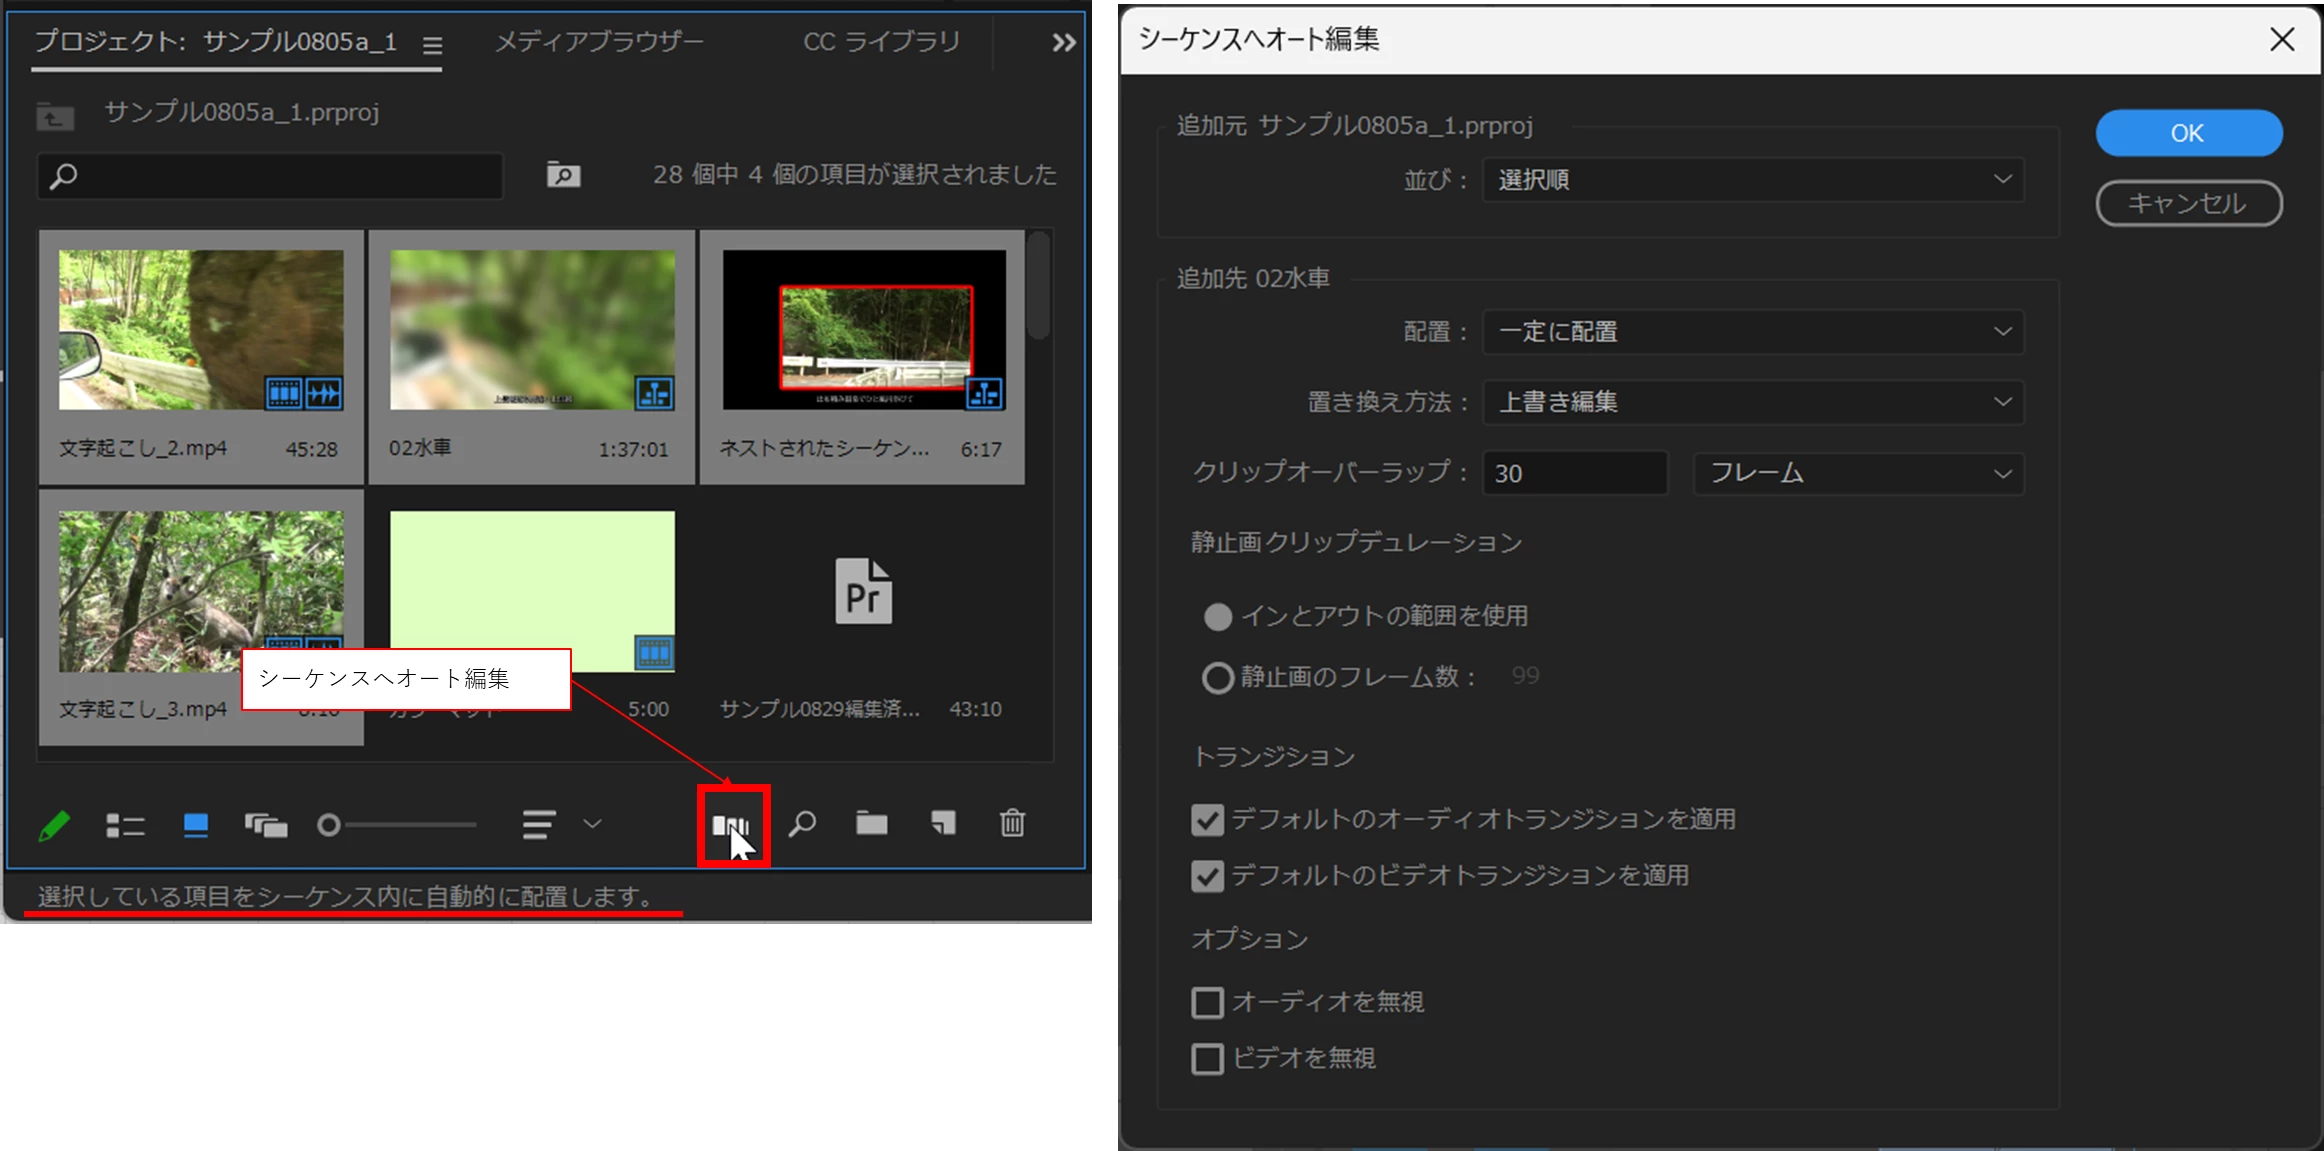This screenshot has width=2324, height=1151.
Task: Click the Find magnifier icon in bottom toolbar
Action: 802,824
